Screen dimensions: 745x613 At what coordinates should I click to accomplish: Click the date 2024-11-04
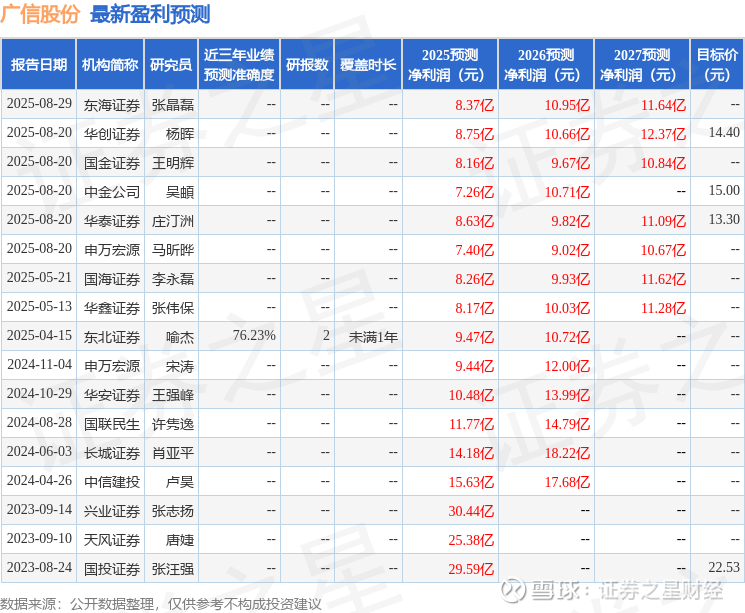[39, 364]
